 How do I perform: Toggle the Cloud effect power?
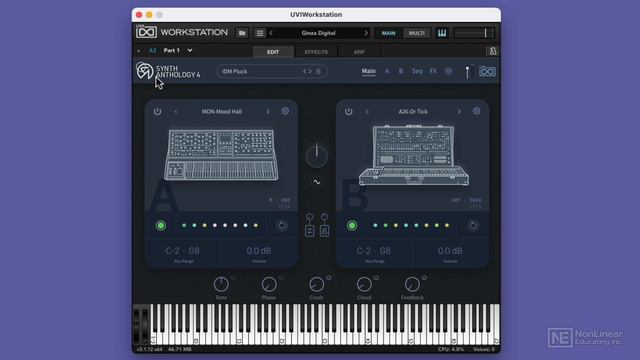pos(376,278)
